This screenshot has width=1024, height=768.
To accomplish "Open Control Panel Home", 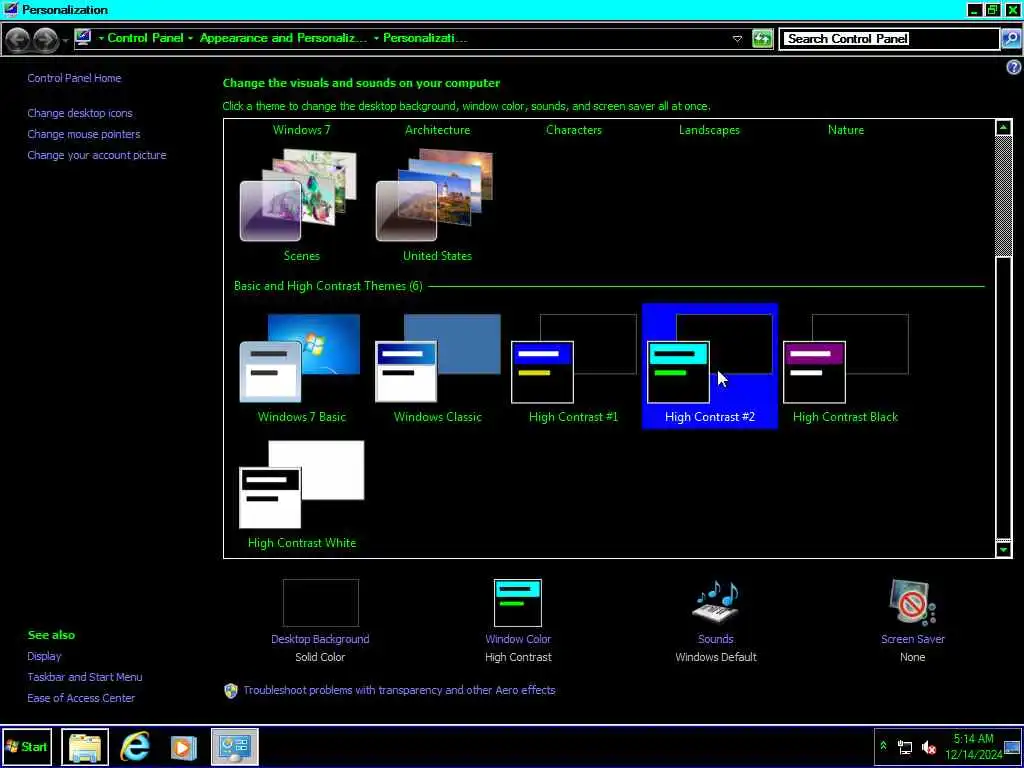I will point(74,78).
